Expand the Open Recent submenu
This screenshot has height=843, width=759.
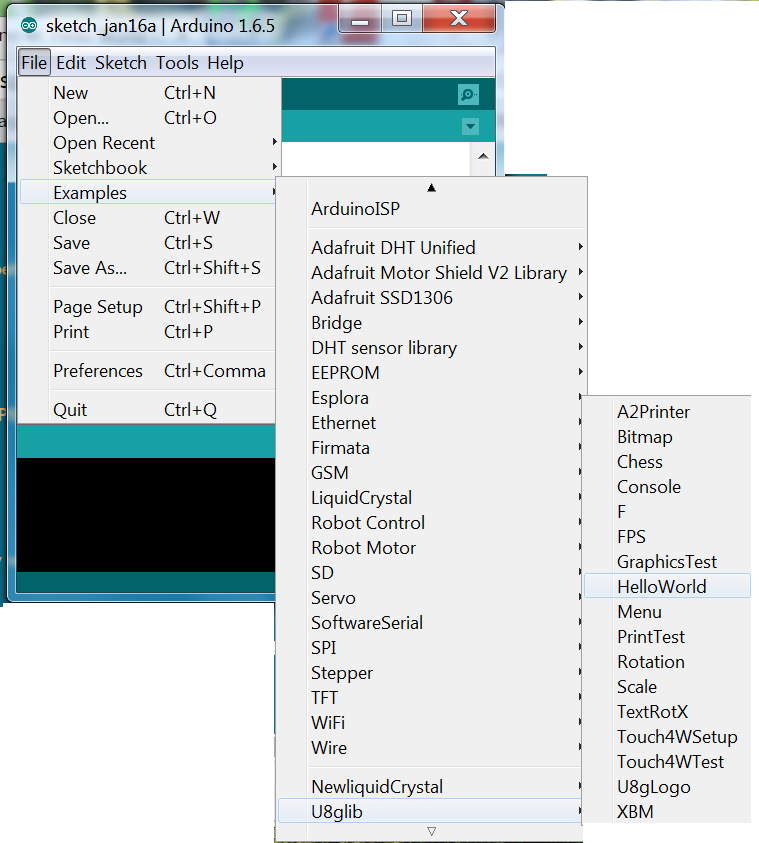149,142
